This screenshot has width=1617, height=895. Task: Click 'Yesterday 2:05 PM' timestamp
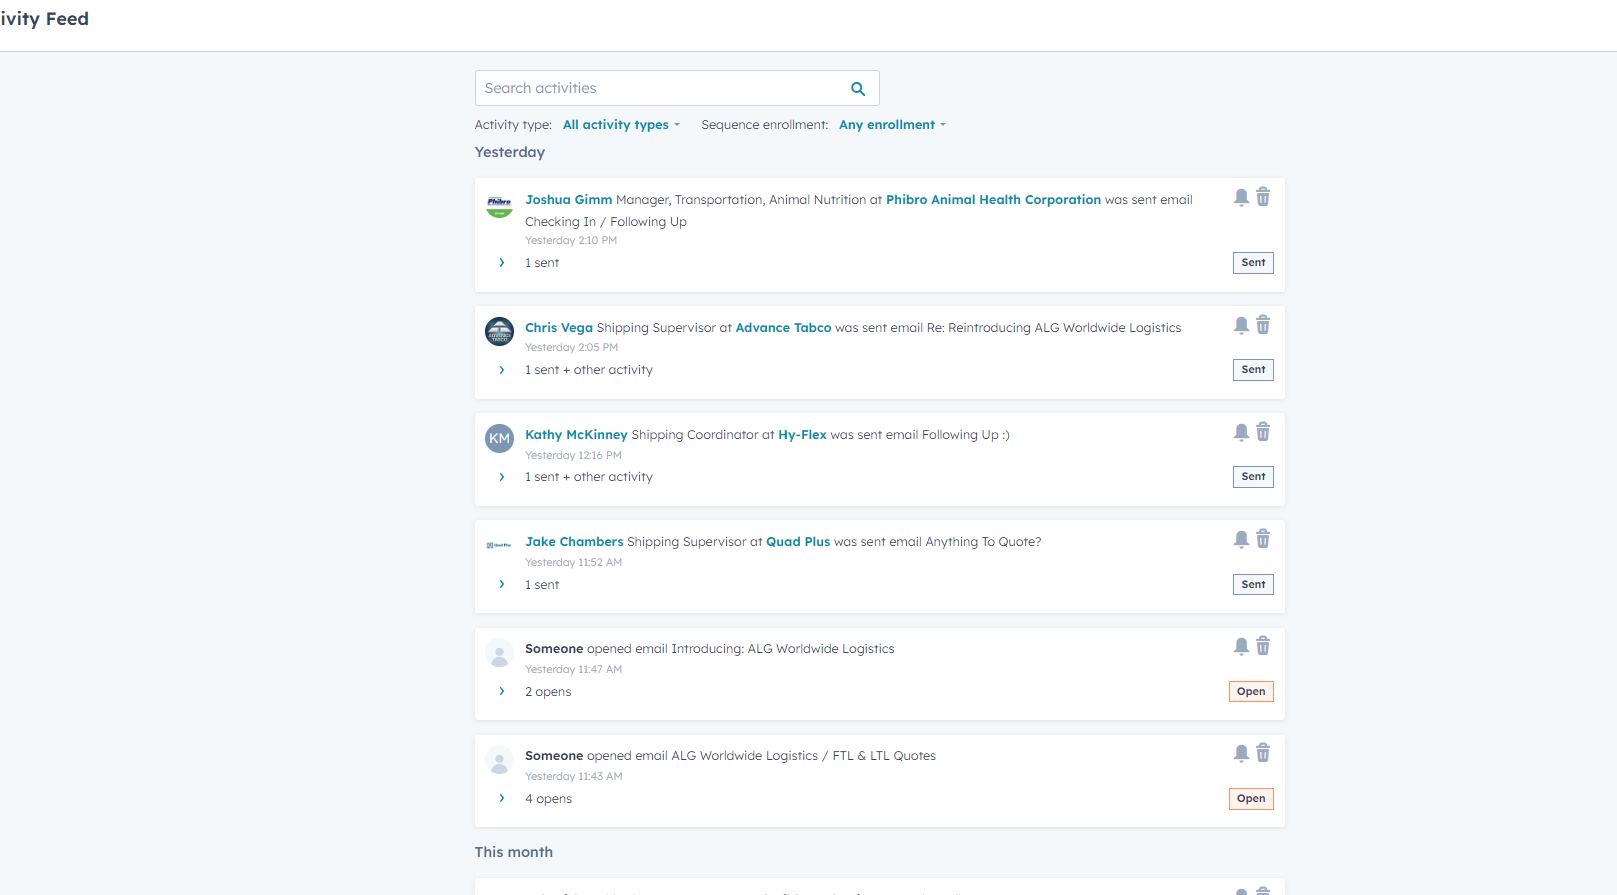pyautogui.click(x=572, y=348)
